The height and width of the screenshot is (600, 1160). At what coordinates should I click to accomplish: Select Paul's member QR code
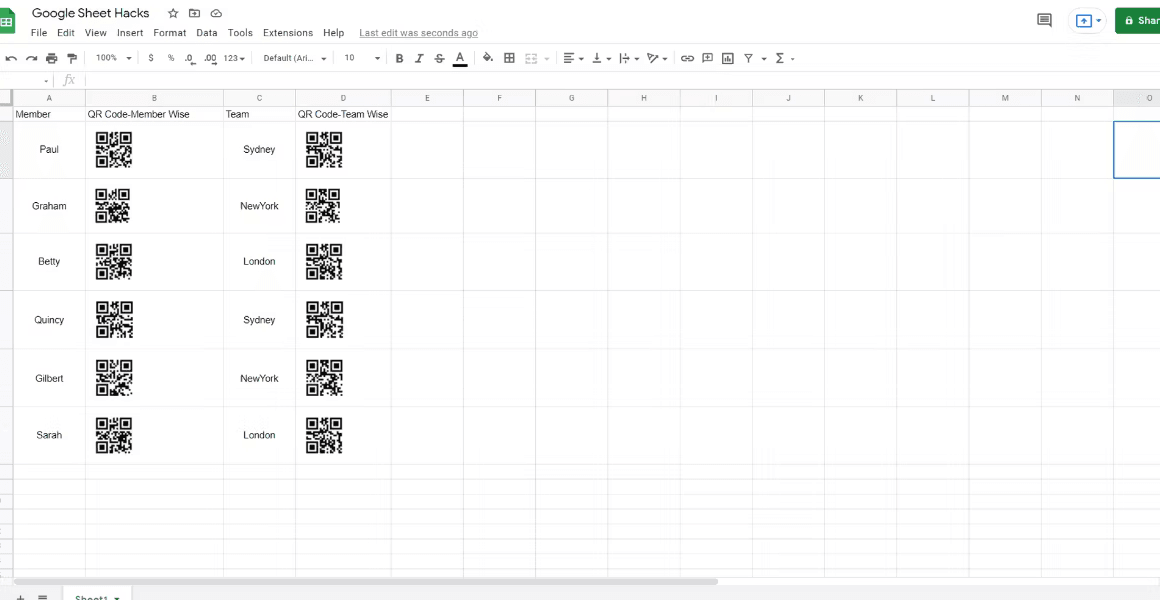tap(114, 149)
